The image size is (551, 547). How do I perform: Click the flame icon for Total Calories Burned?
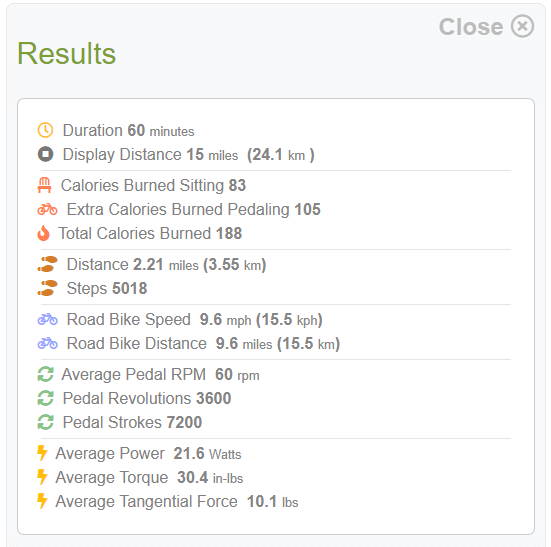pos(44,233)
